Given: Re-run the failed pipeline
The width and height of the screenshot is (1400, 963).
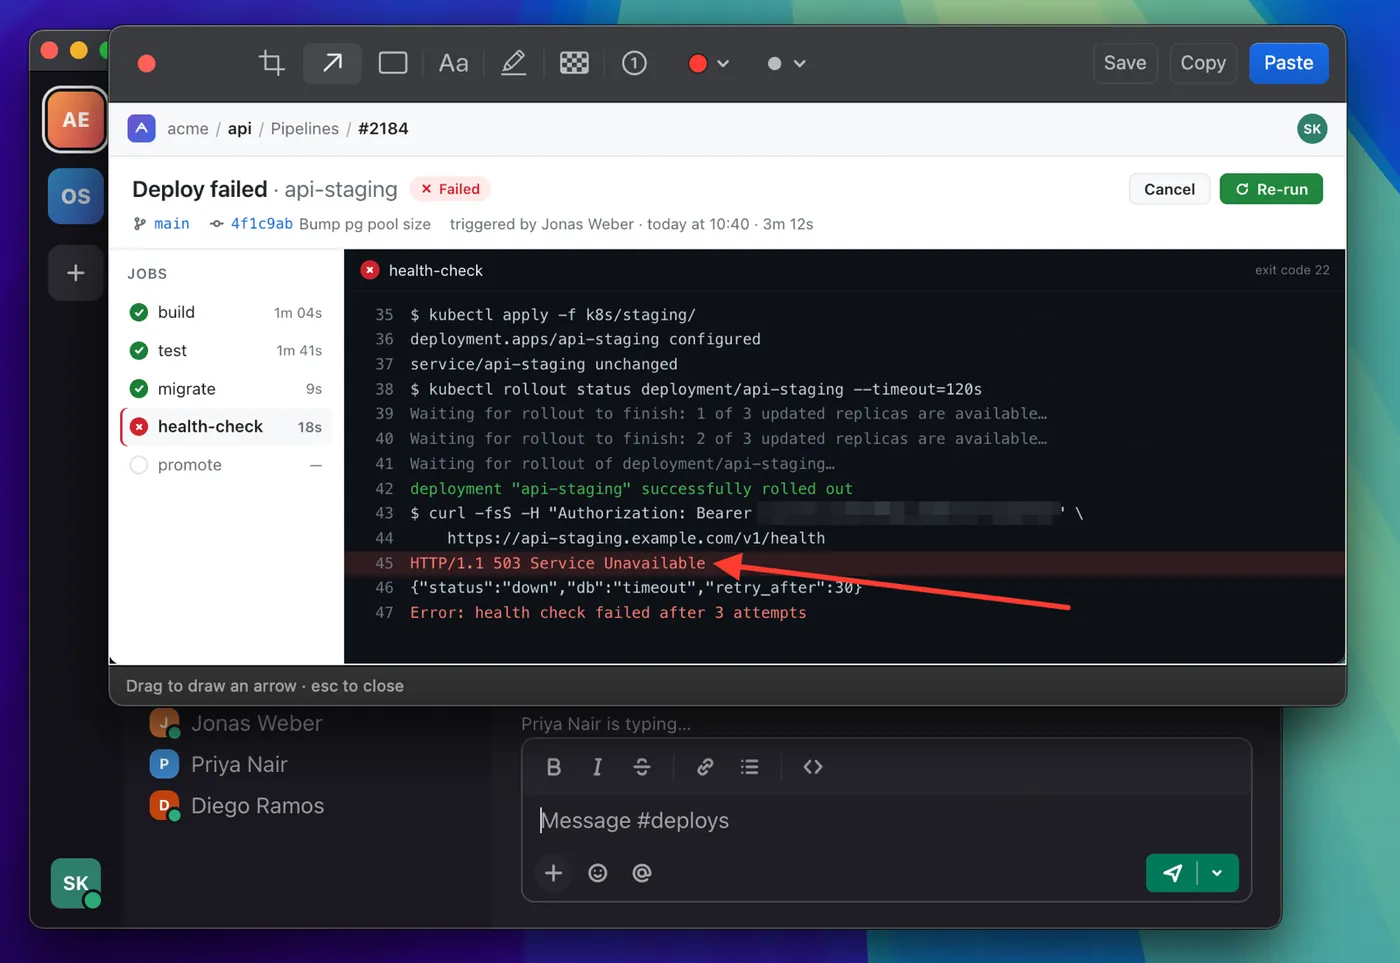Looking at the screenshot, I should pyautogui.click(x=1271, y=189).
